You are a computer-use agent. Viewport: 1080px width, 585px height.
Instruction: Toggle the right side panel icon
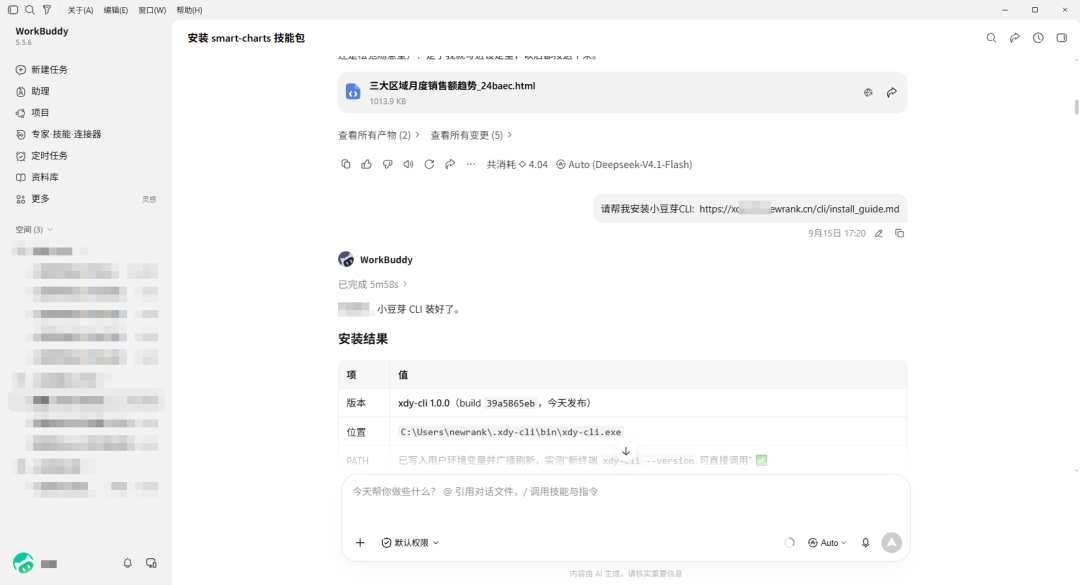coord(1061,38)
